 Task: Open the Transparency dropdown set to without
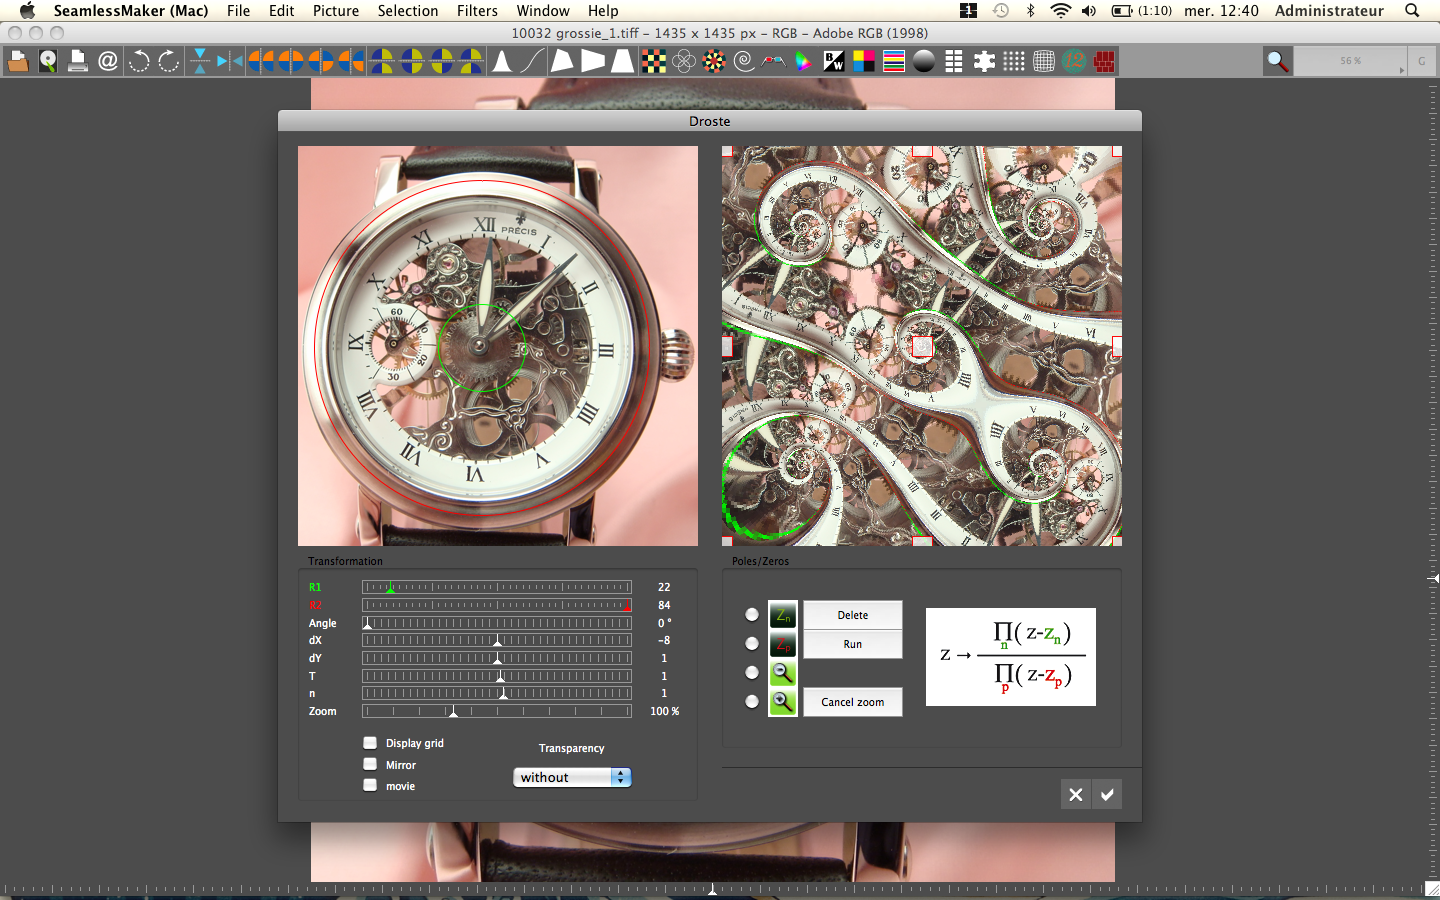click(x=572, y=777)
